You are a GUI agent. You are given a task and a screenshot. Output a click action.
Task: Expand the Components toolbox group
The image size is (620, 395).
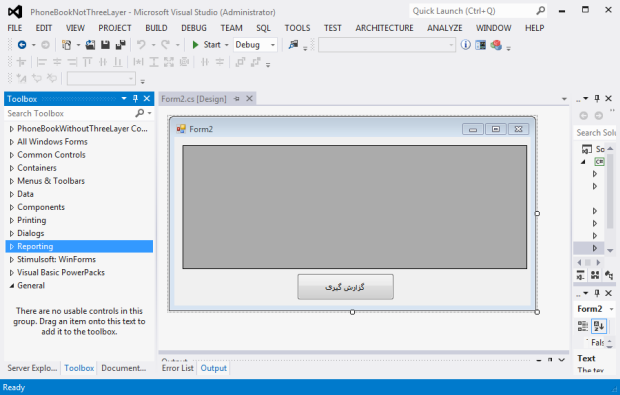12,207
